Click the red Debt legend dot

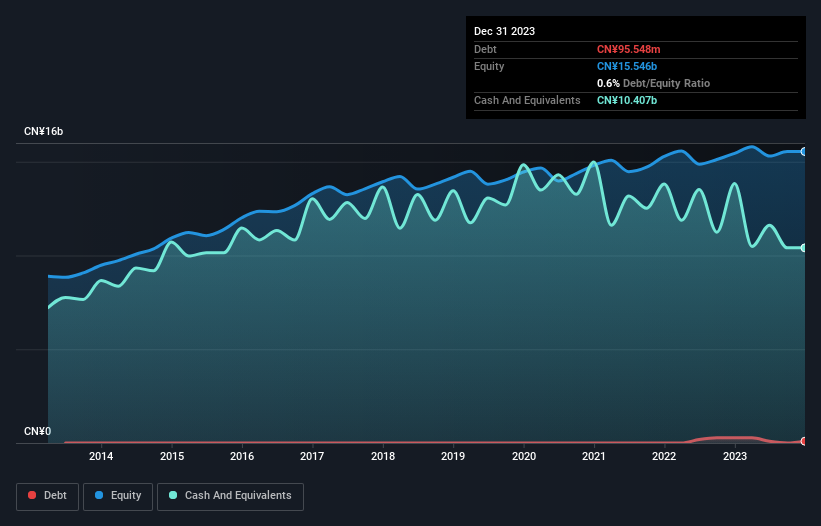click(x=32, y=495)
